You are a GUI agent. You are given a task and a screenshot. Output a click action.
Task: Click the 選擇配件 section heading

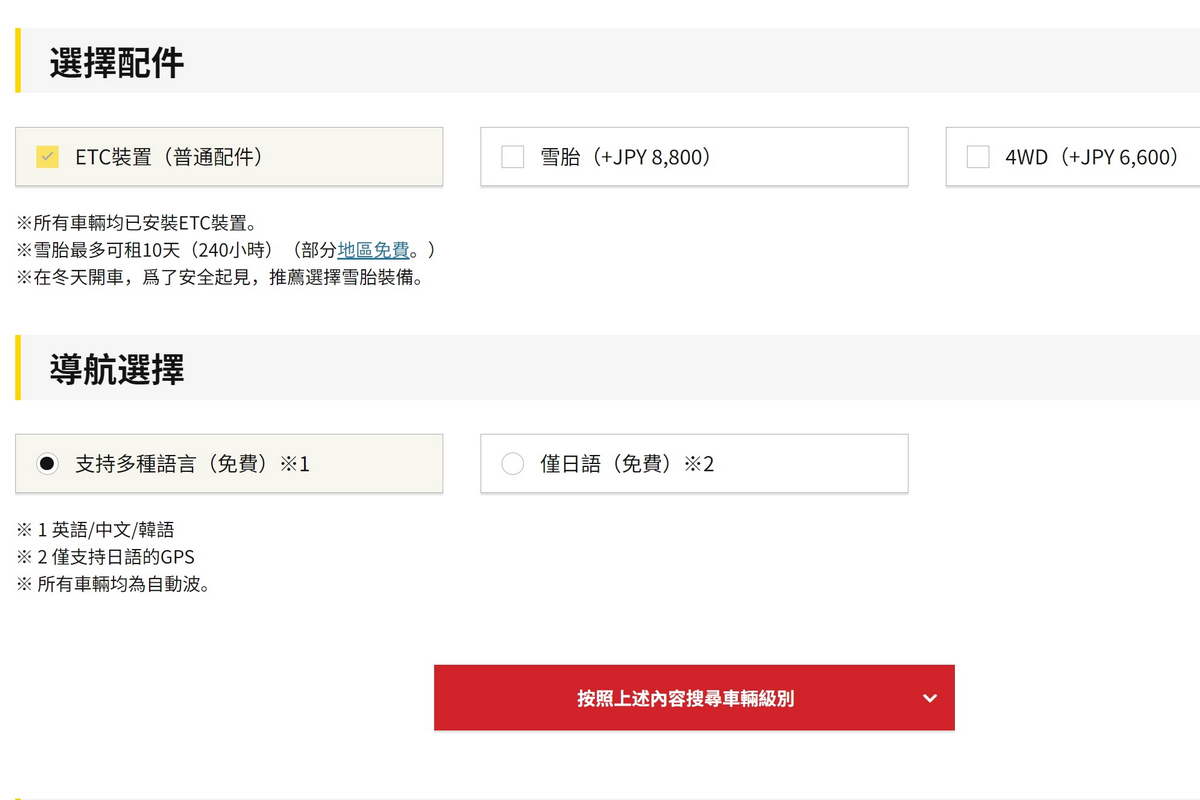117,63
